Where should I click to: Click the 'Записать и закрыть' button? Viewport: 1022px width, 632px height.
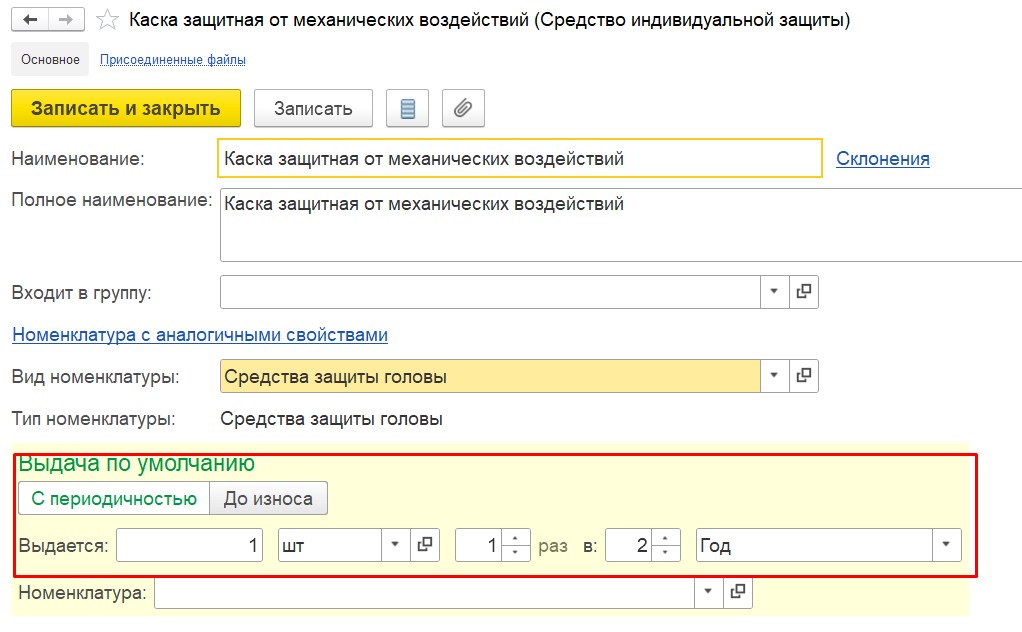click(126, 108)
